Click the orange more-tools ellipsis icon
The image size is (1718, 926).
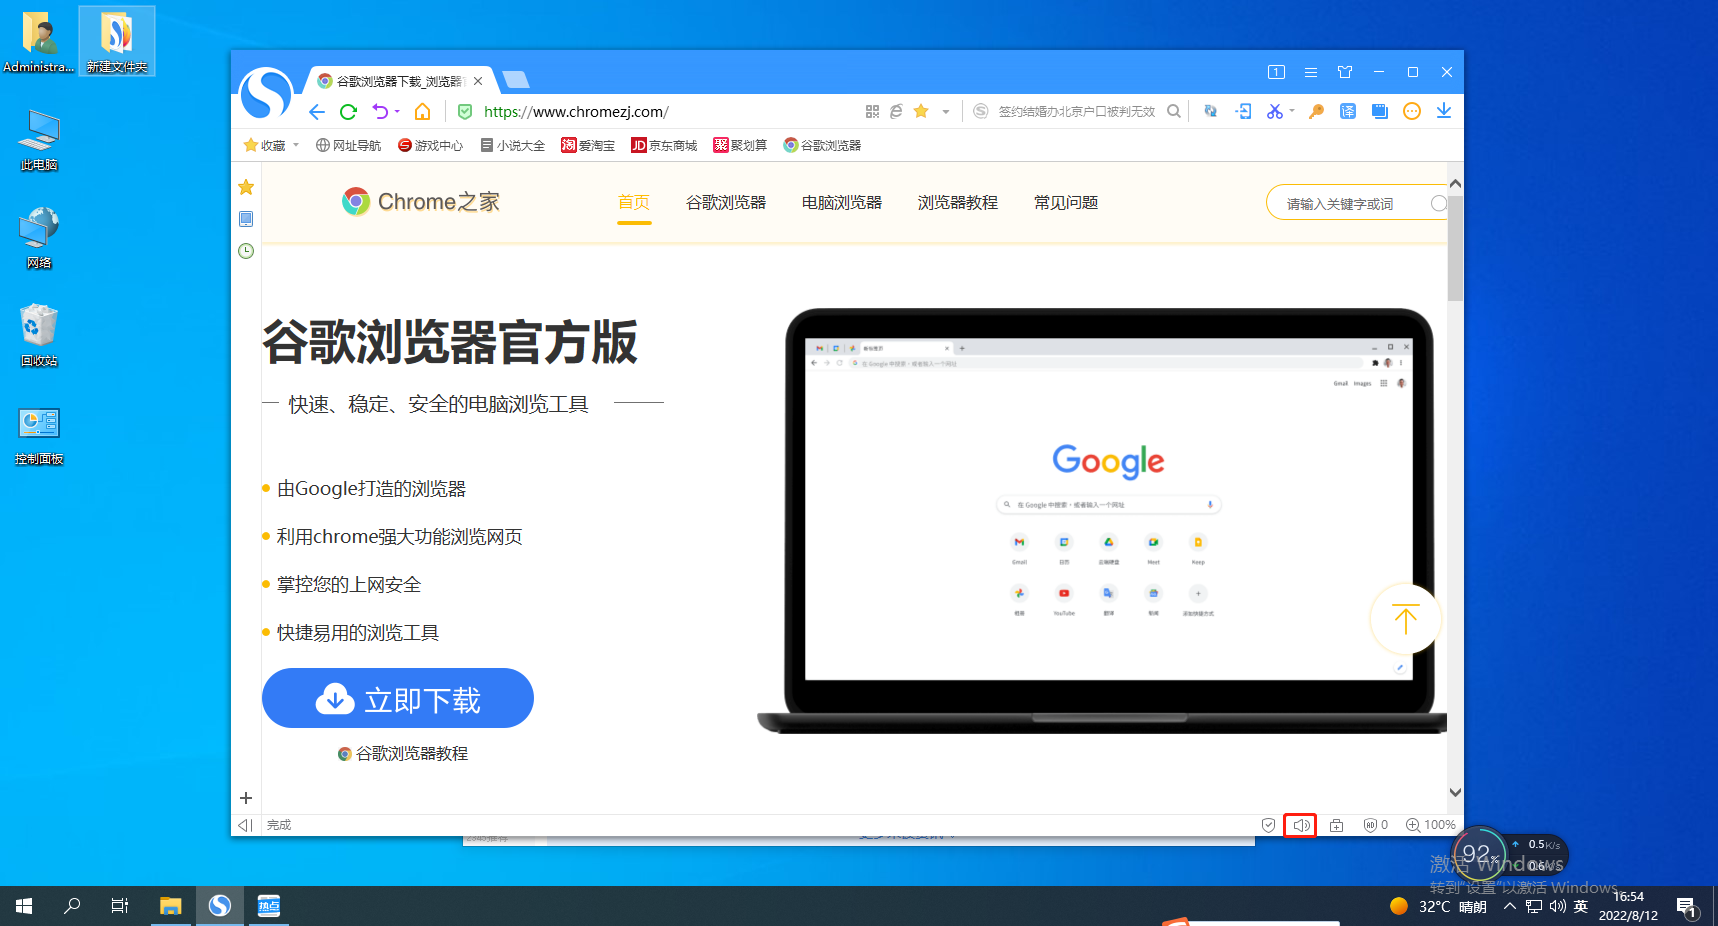1412,112
